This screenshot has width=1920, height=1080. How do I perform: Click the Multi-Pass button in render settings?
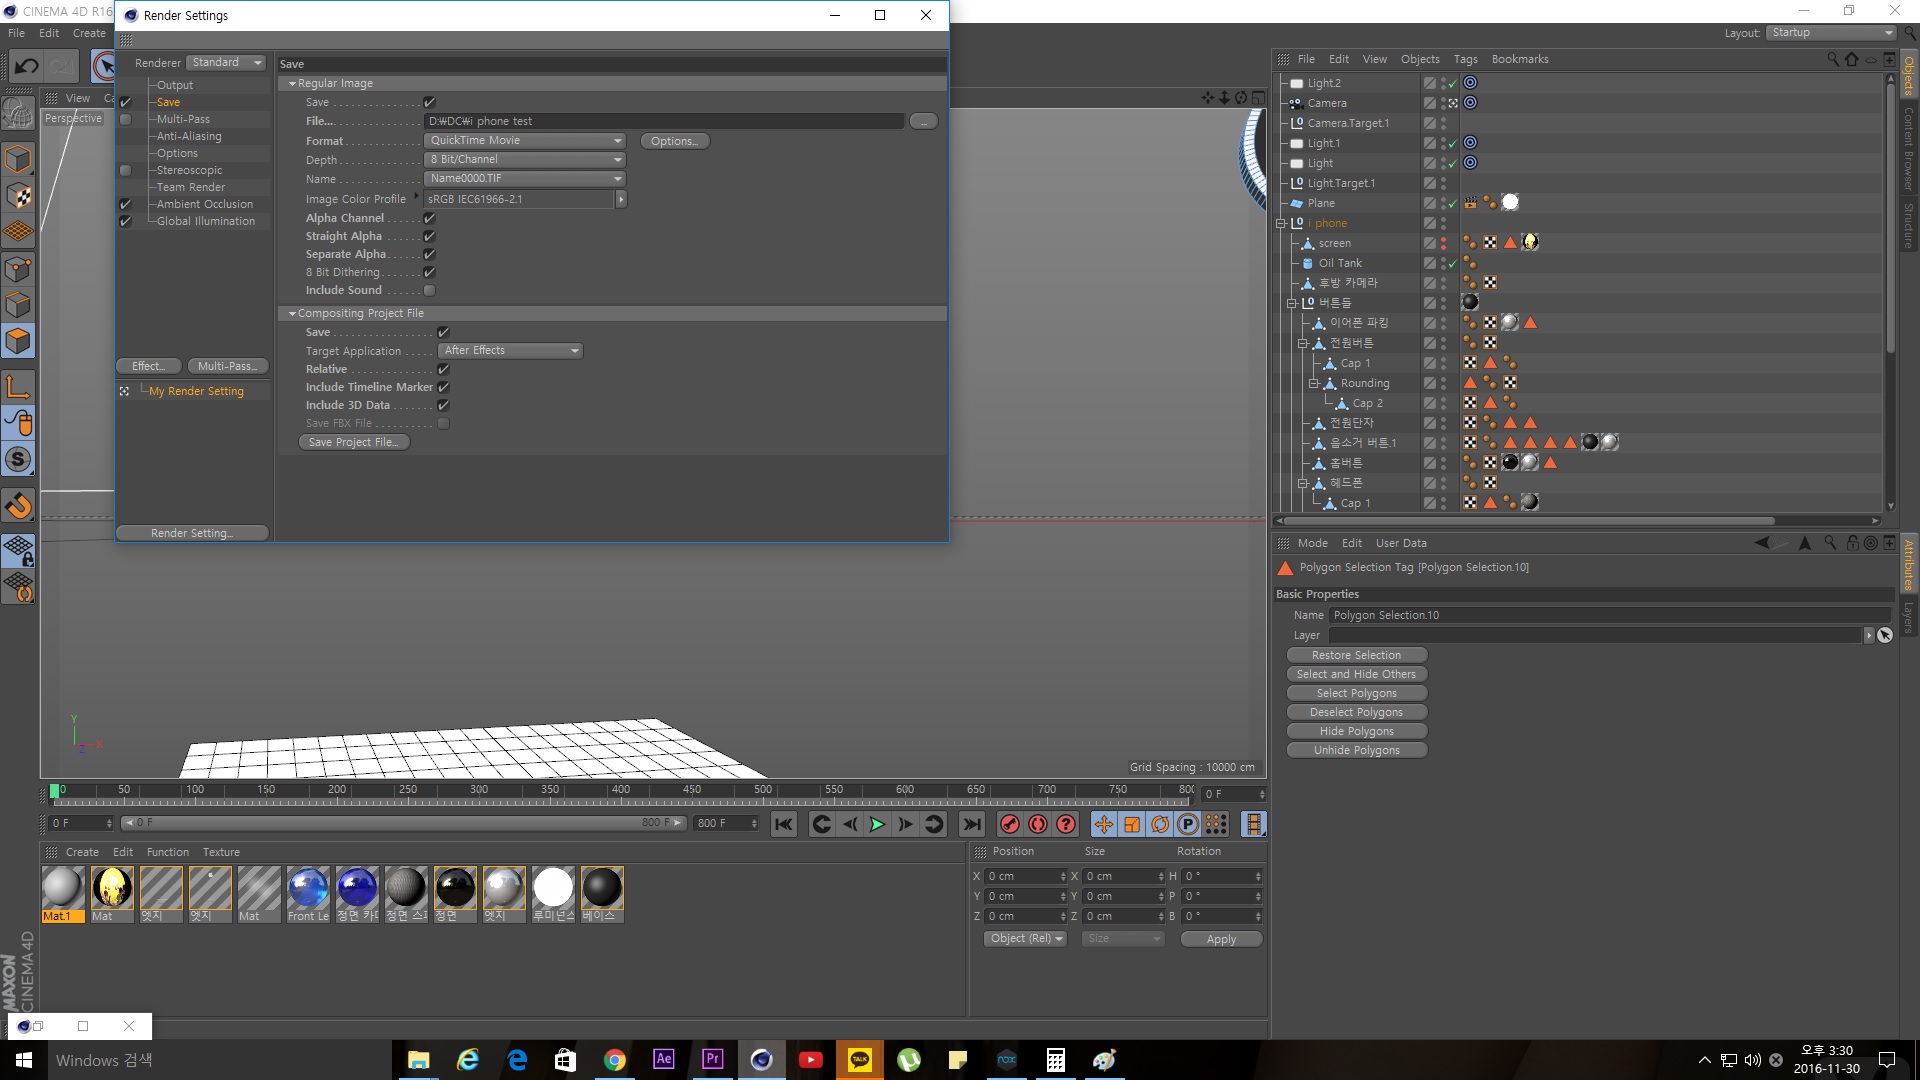coord(224,365)
